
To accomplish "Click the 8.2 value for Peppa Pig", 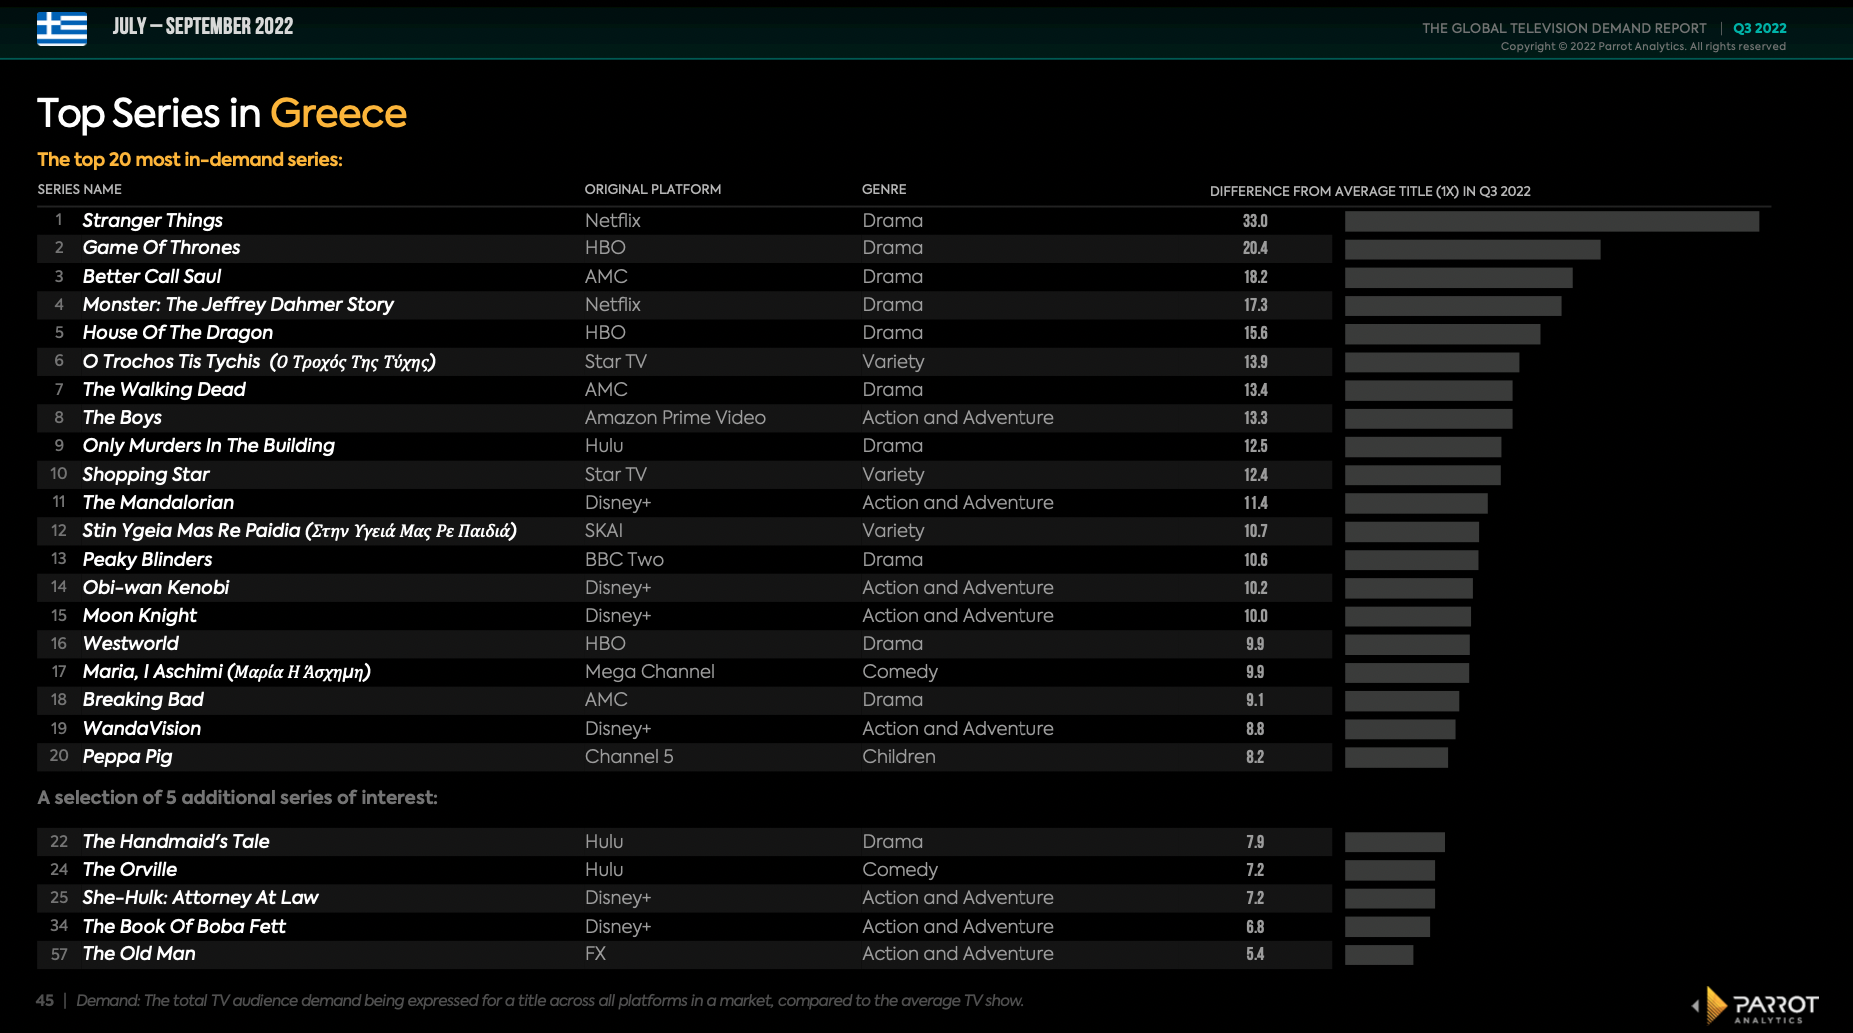I will [x=1255, y=756].
